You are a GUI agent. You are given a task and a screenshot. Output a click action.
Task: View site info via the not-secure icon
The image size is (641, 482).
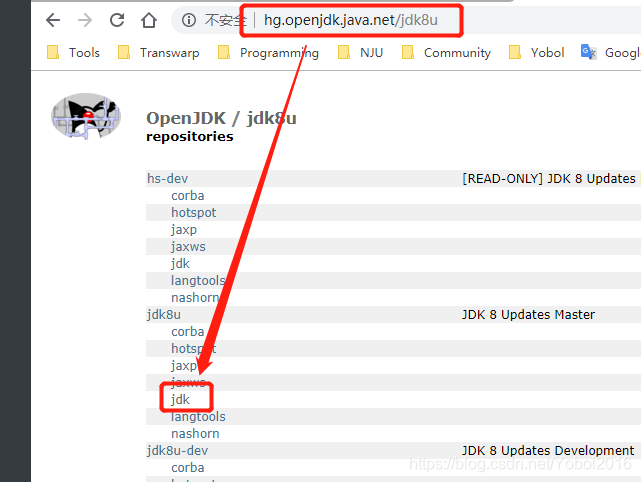click(x=189, y=20)
